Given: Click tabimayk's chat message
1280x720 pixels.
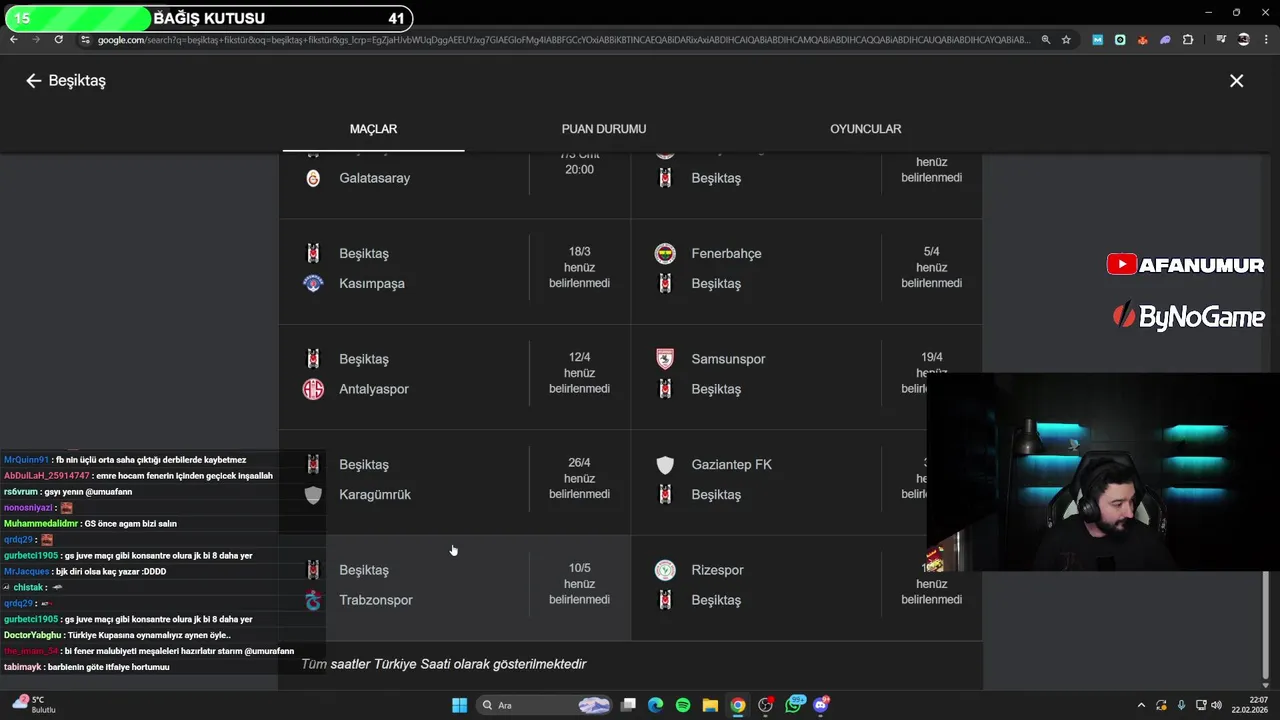Looking at the screenshot, I should click(x=86, y=667).
